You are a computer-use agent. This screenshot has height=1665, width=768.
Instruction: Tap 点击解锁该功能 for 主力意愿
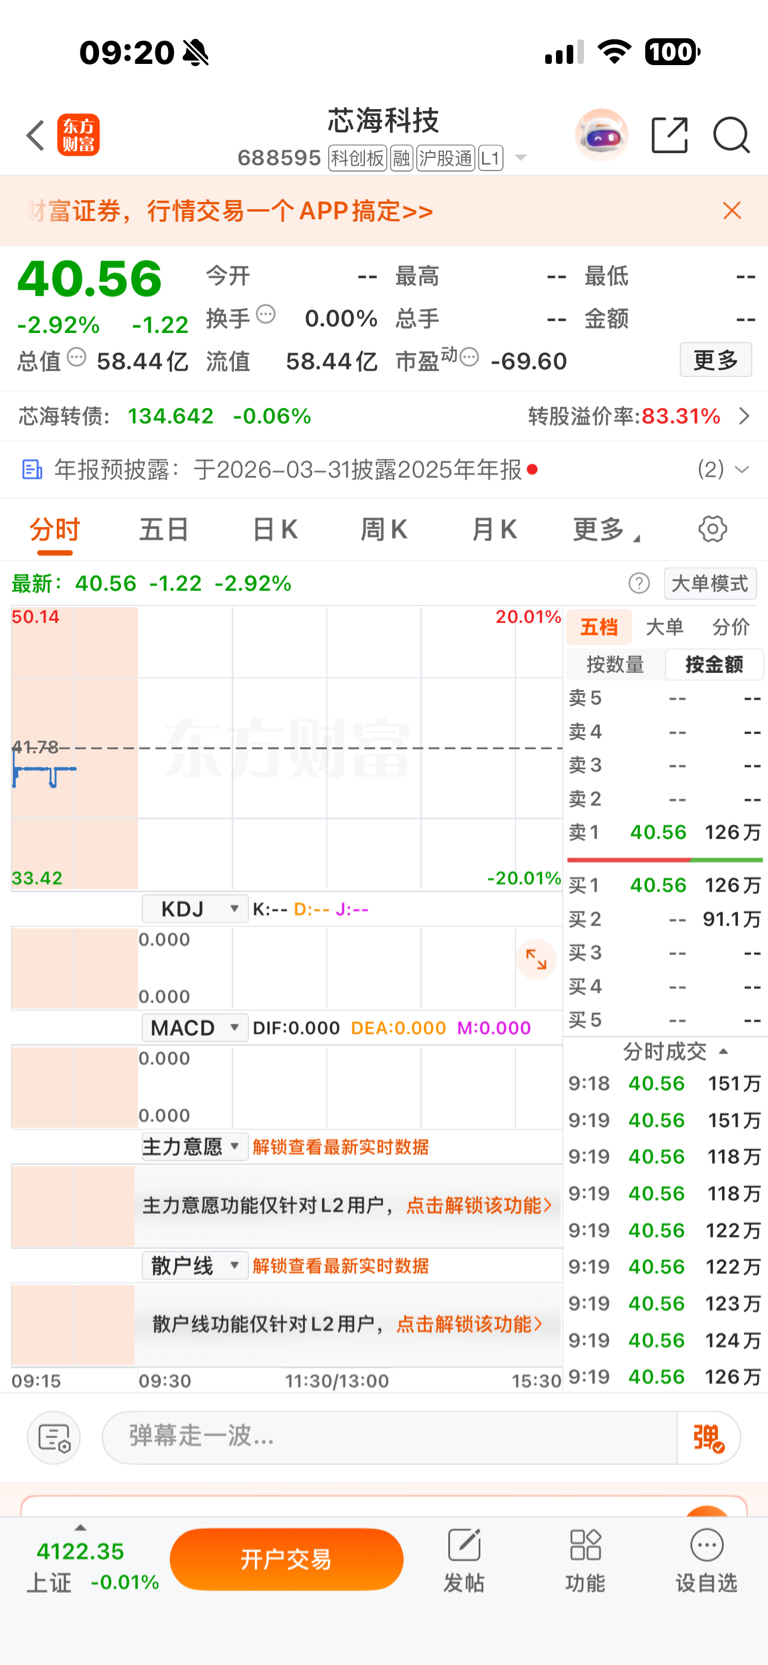tap(479, 1205)
